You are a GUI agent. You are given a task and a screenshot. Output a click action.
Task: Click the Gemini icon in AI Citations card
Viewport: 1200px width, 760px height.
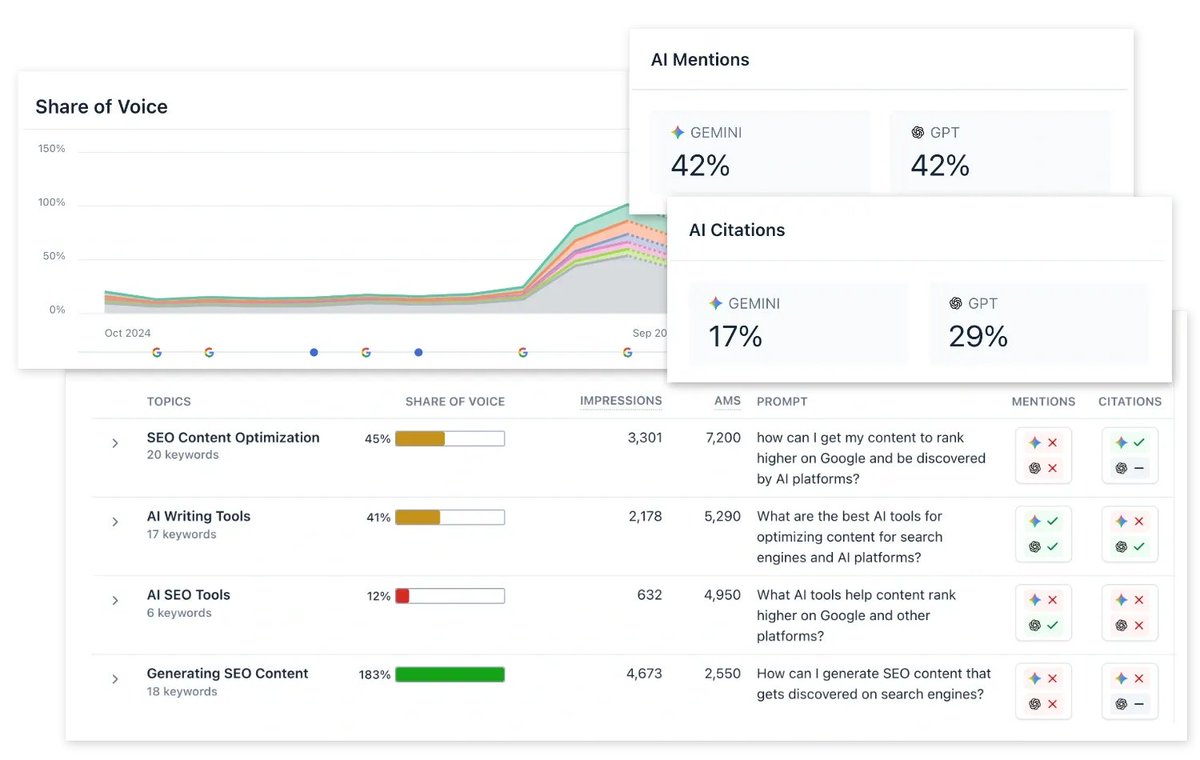tap(715, 303)
